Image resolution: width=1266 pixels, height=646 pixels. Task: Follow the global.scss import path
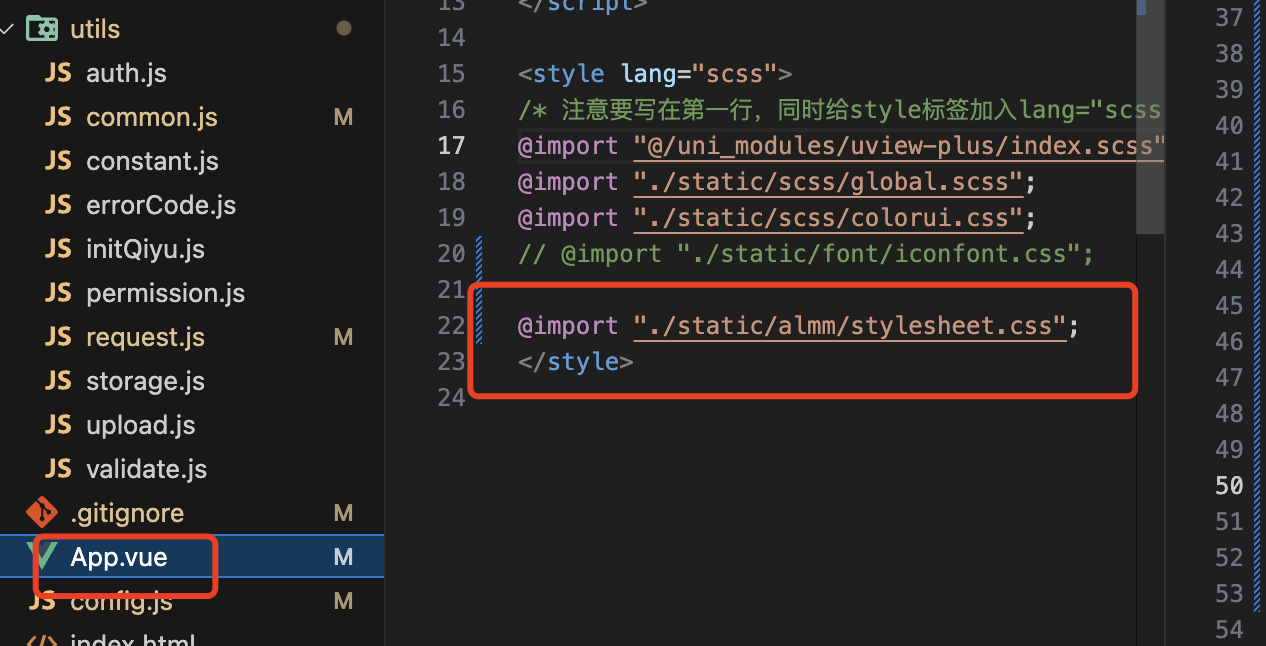(x=828, y=182)
